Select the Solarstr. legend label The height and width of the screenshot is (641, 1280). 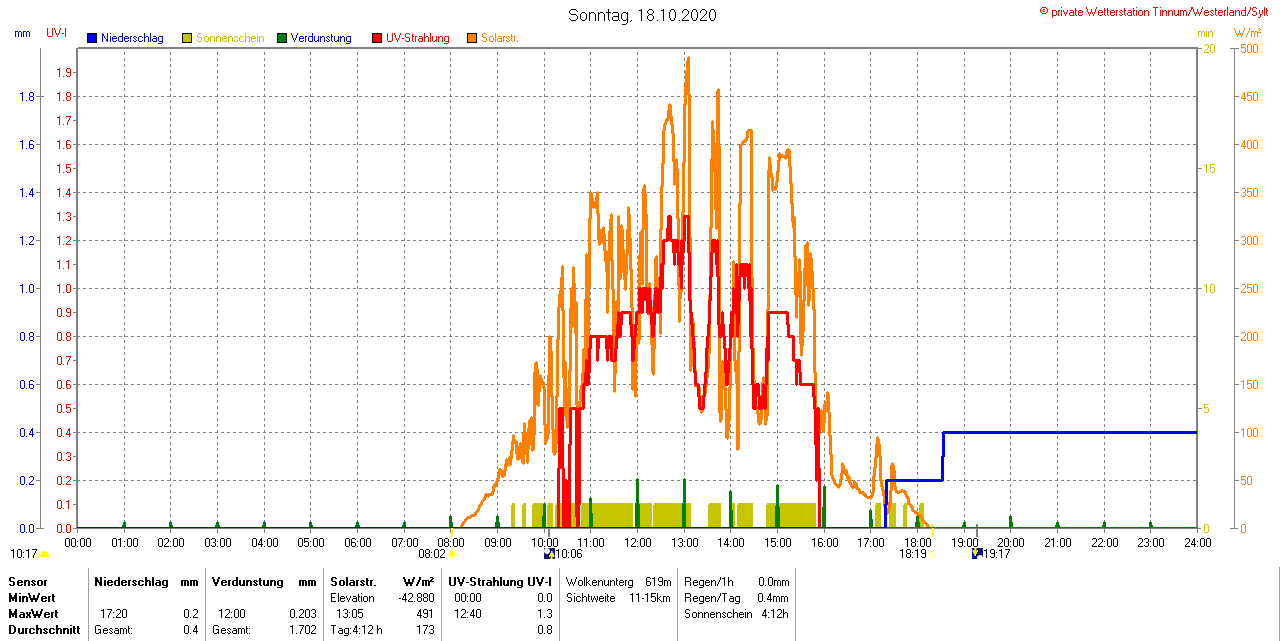(500, 38)
